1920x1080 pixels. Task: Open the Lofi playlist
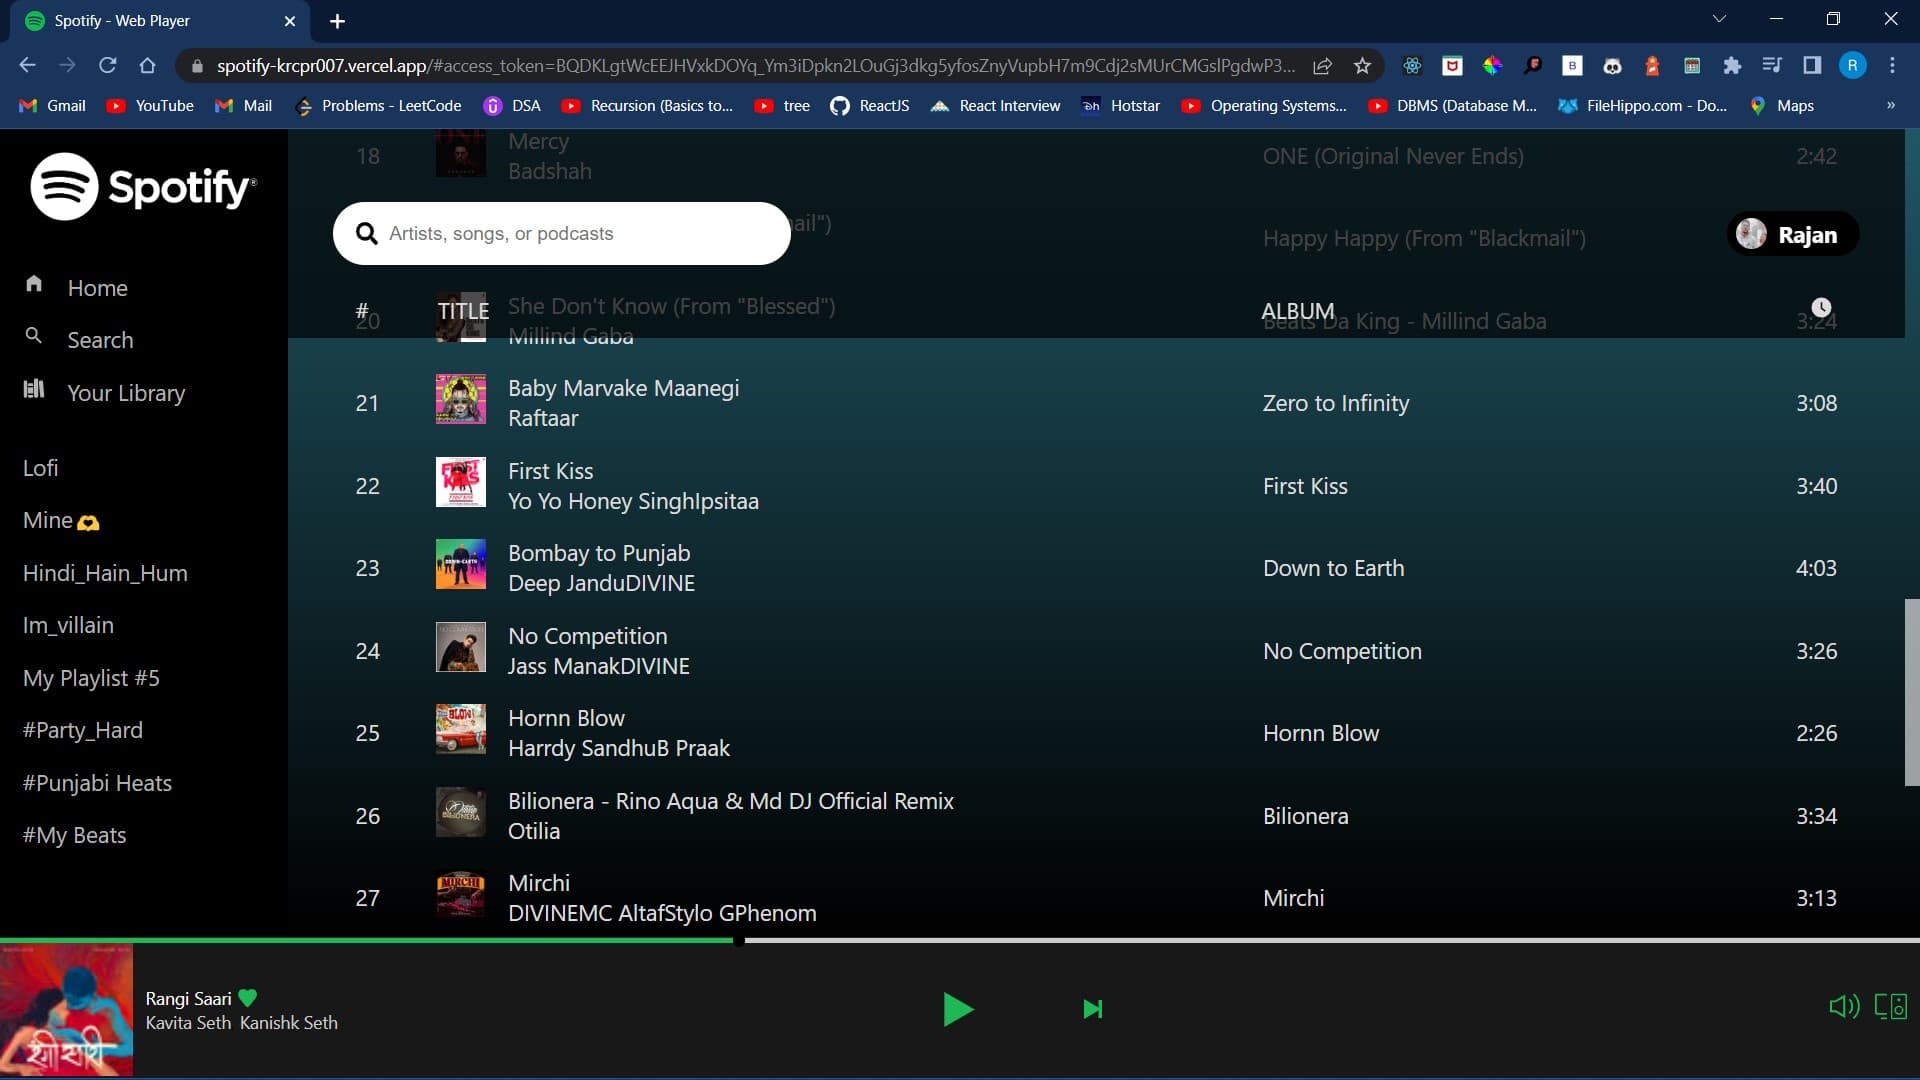coord(40,468)
